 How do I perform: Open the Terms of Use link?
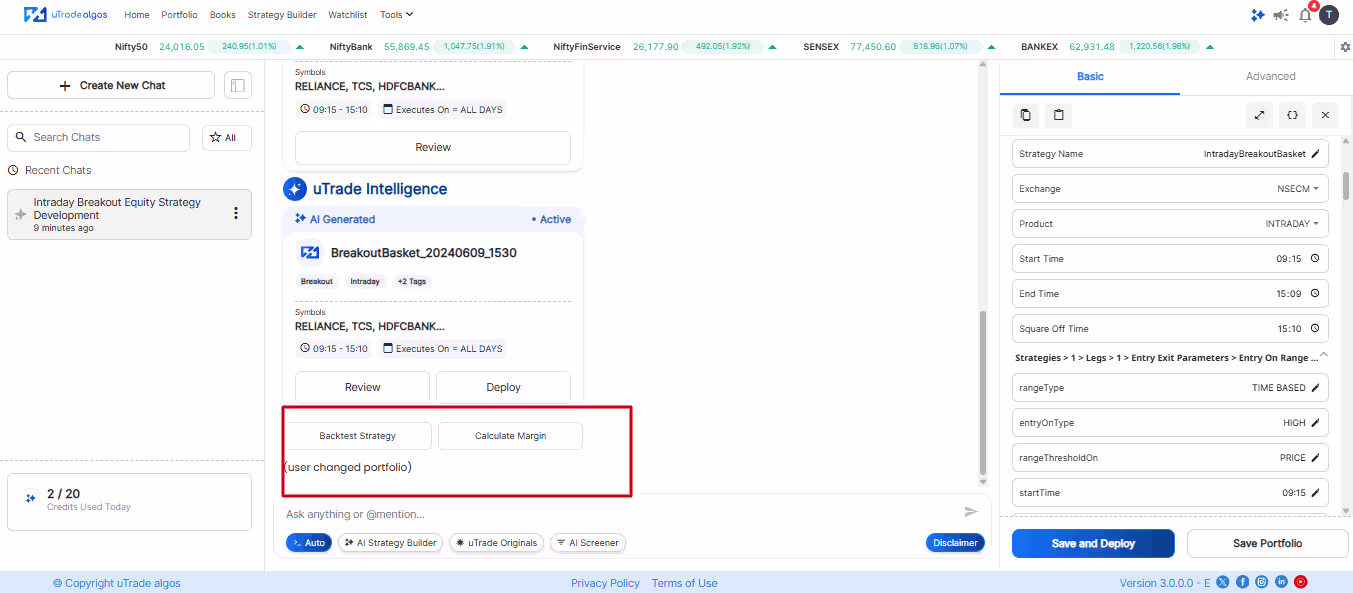pos(684,583)
